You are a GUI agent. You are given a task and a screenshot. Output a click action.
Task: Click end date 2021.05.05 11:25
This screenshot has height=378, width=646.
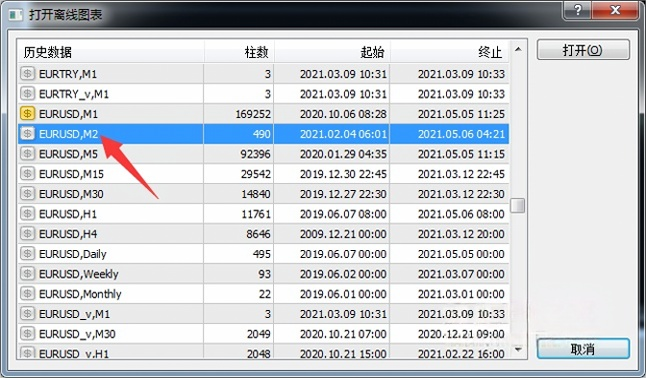461,114
